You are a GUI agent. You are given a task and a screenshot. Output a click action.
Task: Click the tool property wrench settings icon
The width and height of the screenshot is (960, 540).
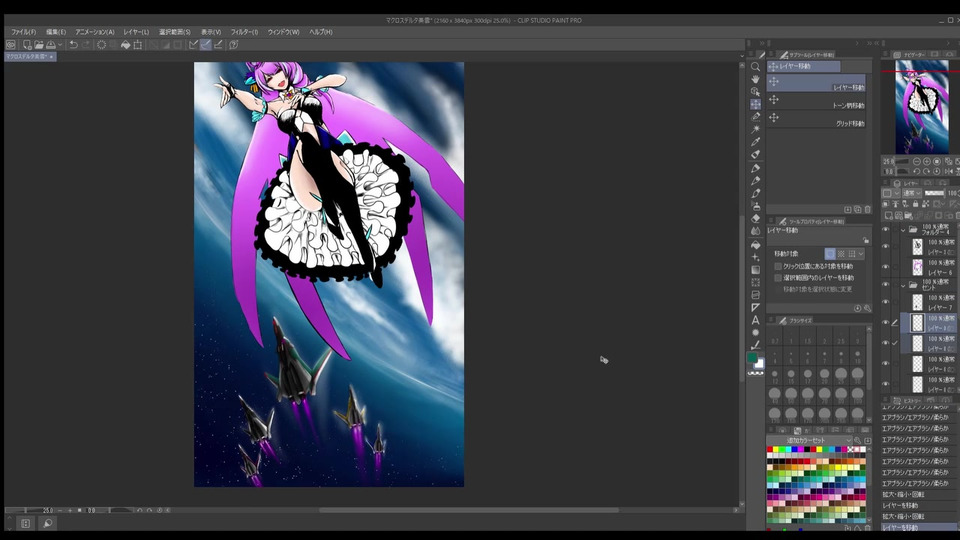[867, 309]
